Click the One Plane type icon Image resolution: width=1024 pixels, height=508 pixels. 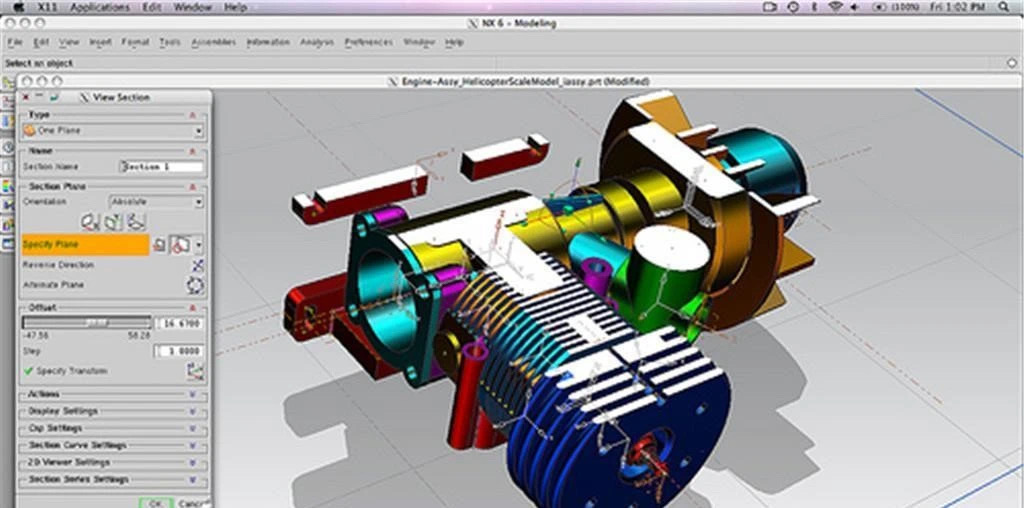tap(29, 131)
